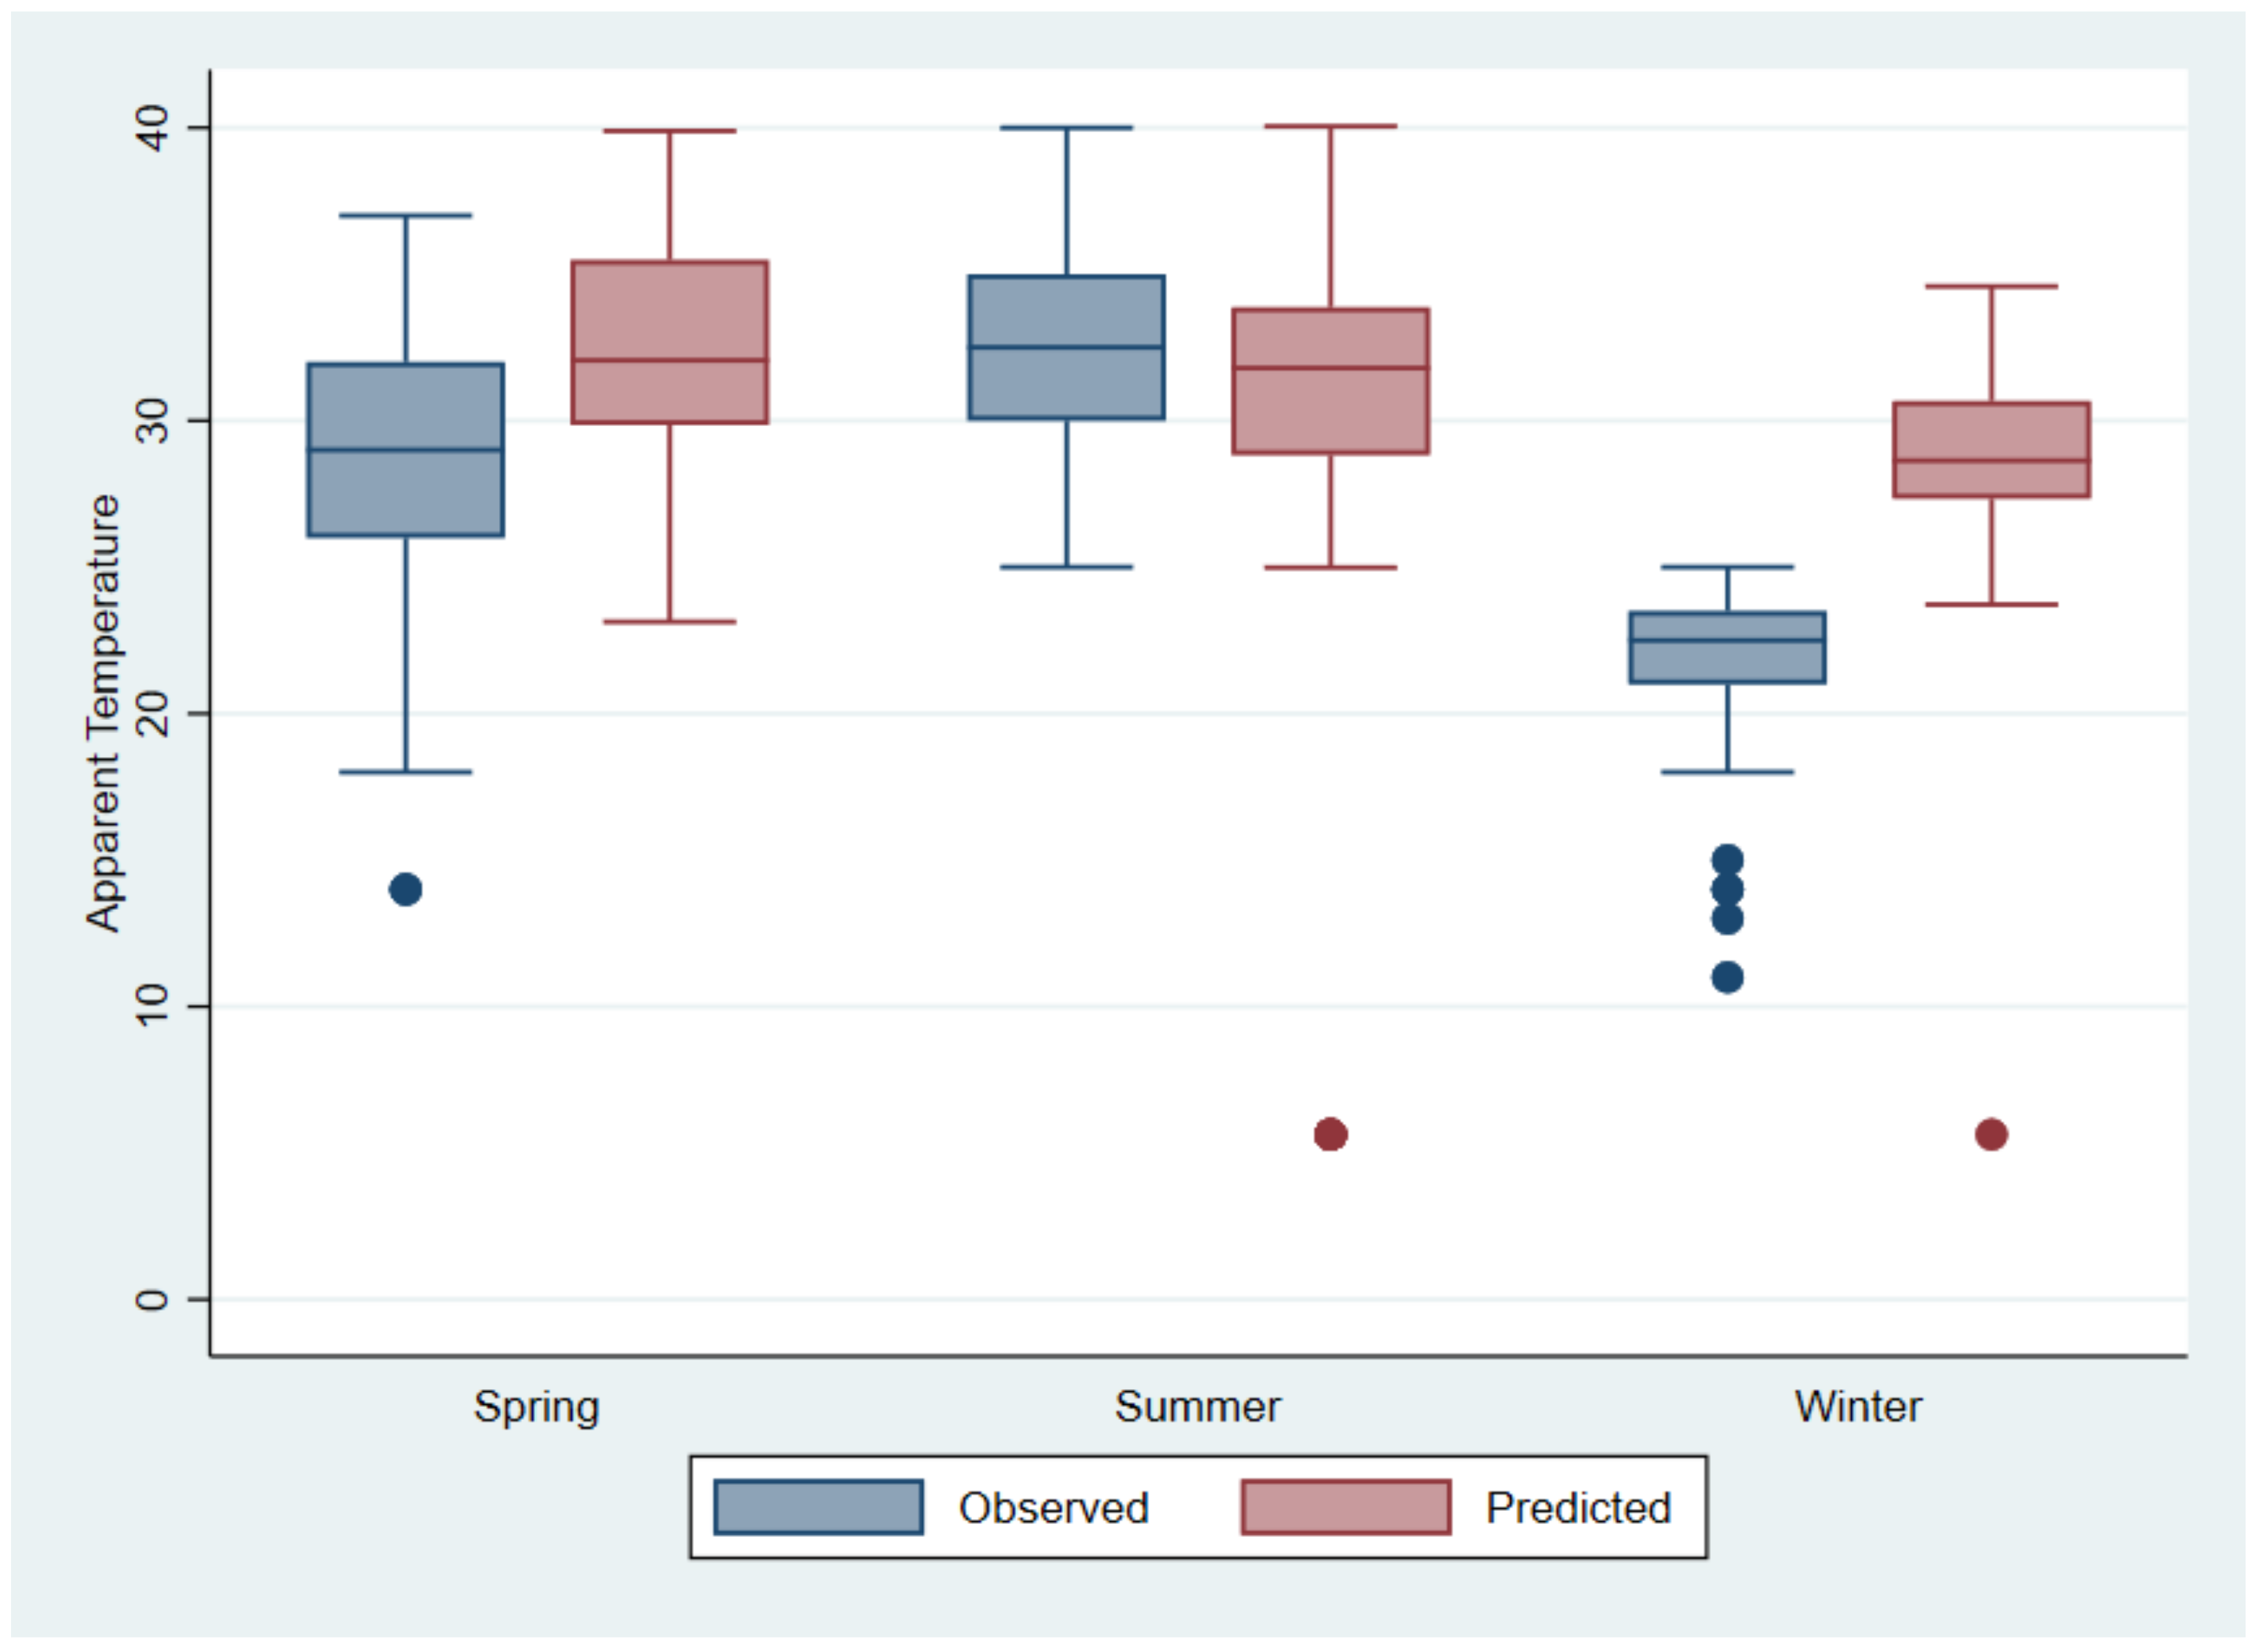Select the Apparent Temperature axis title
The image size is (2258, 1652).
click(x=103, y=713)
